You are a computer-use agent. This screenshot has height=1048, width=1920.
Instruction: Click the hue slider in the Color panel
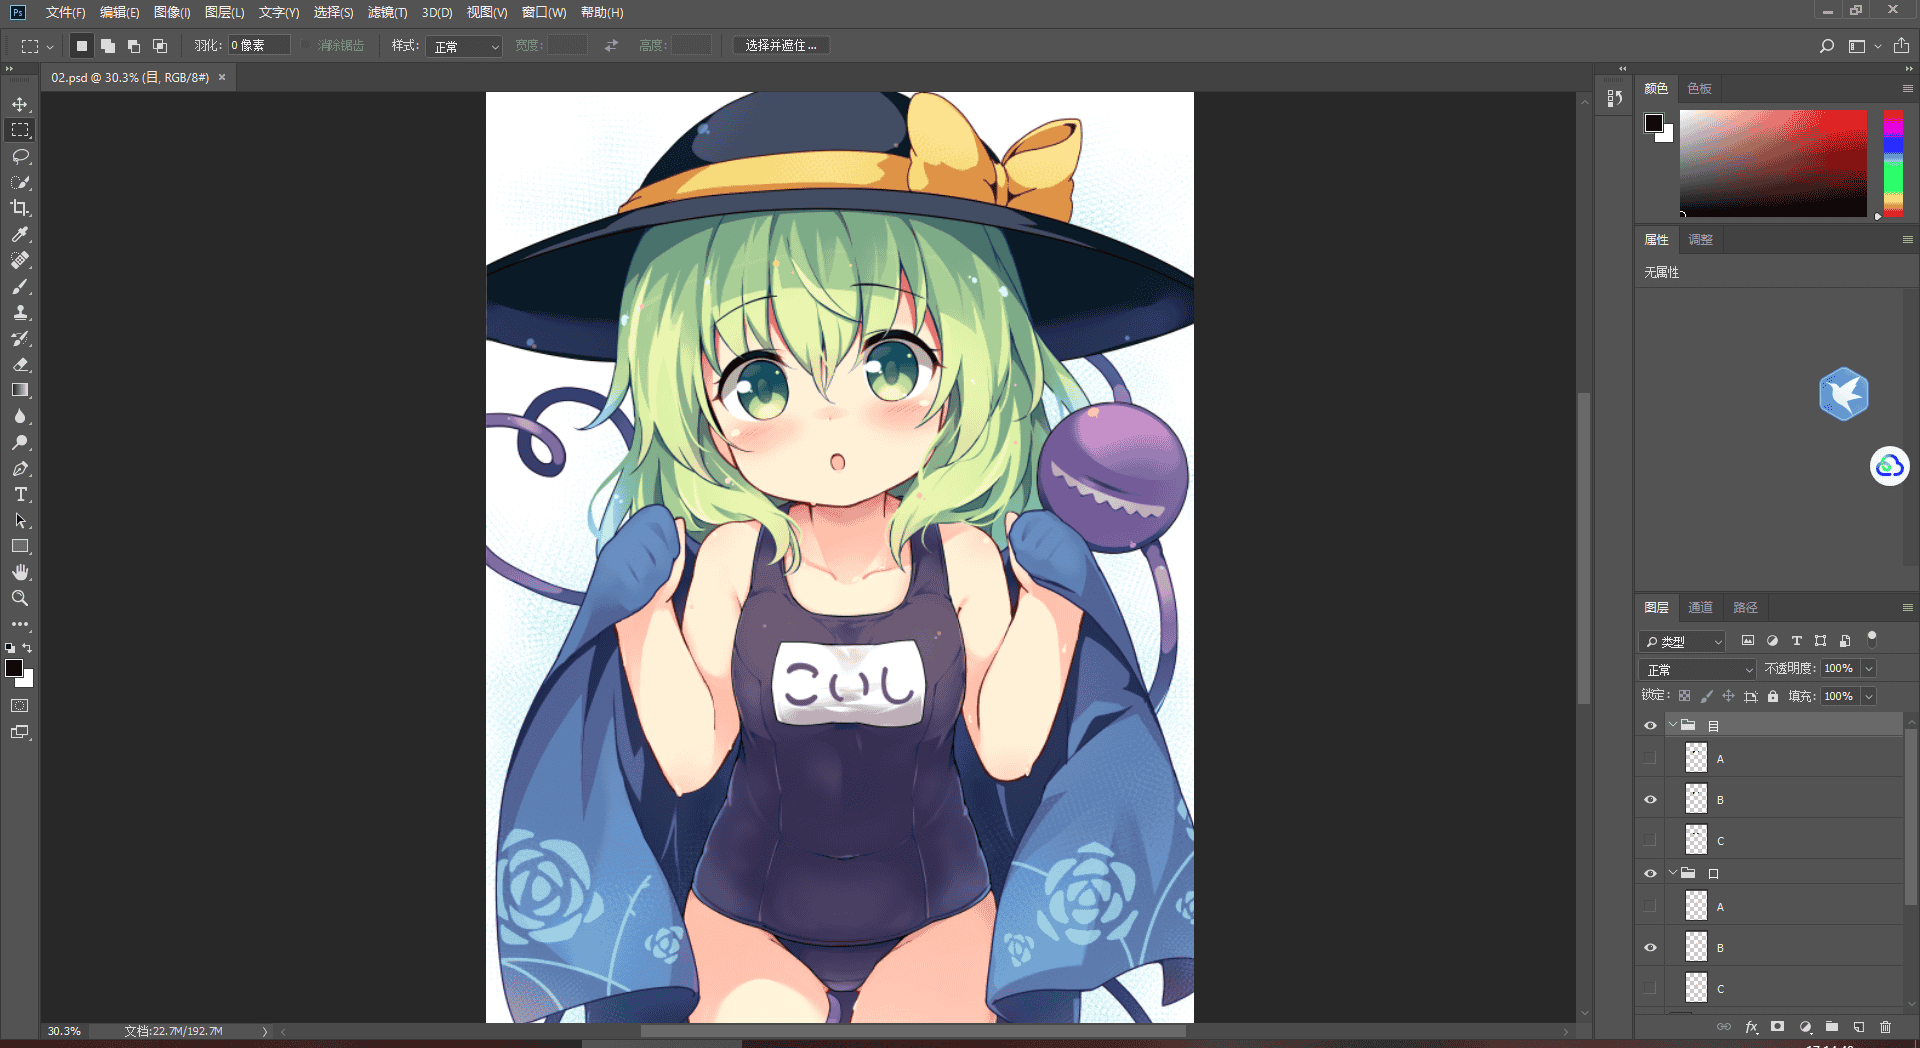click(x=1893, y=163)
